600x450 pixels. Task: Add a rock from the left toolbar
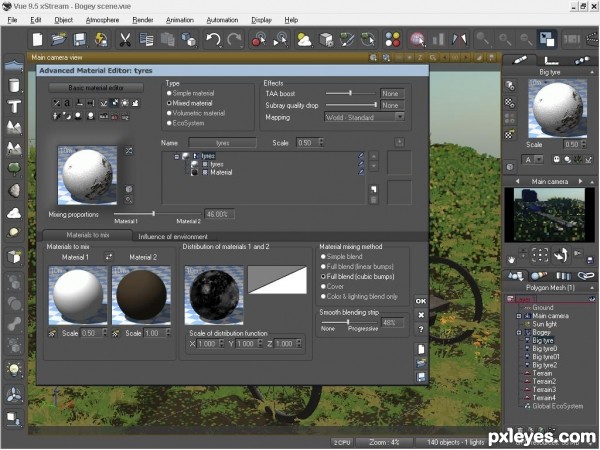pyautogui.click(x=14, y=190)
